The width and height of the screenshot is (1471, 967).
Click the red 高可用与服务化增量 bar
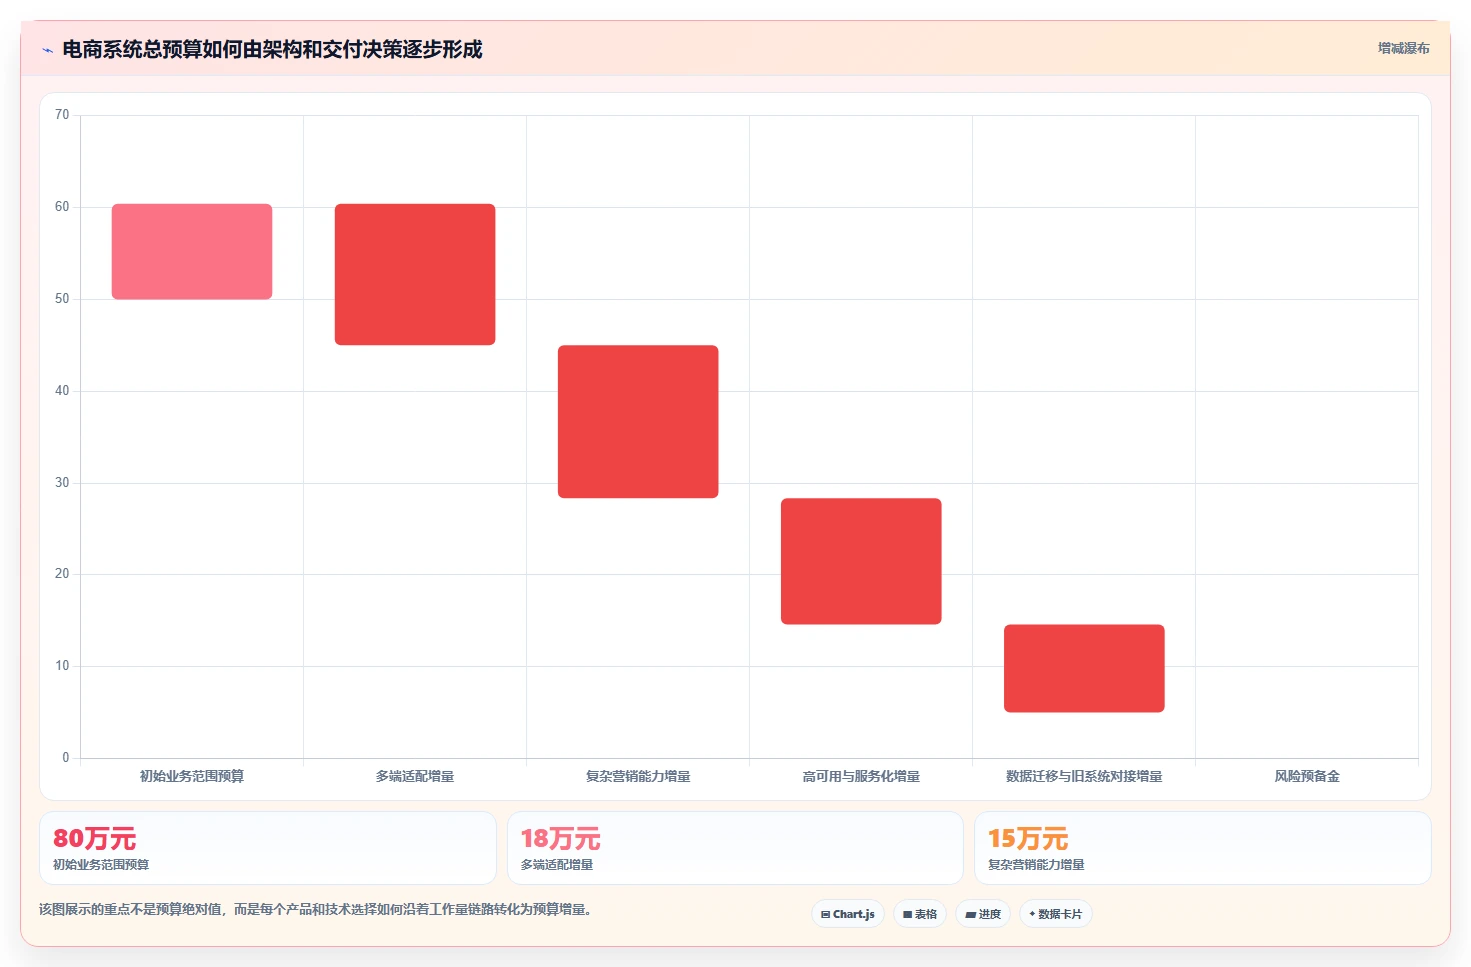[x=861, y=561]
